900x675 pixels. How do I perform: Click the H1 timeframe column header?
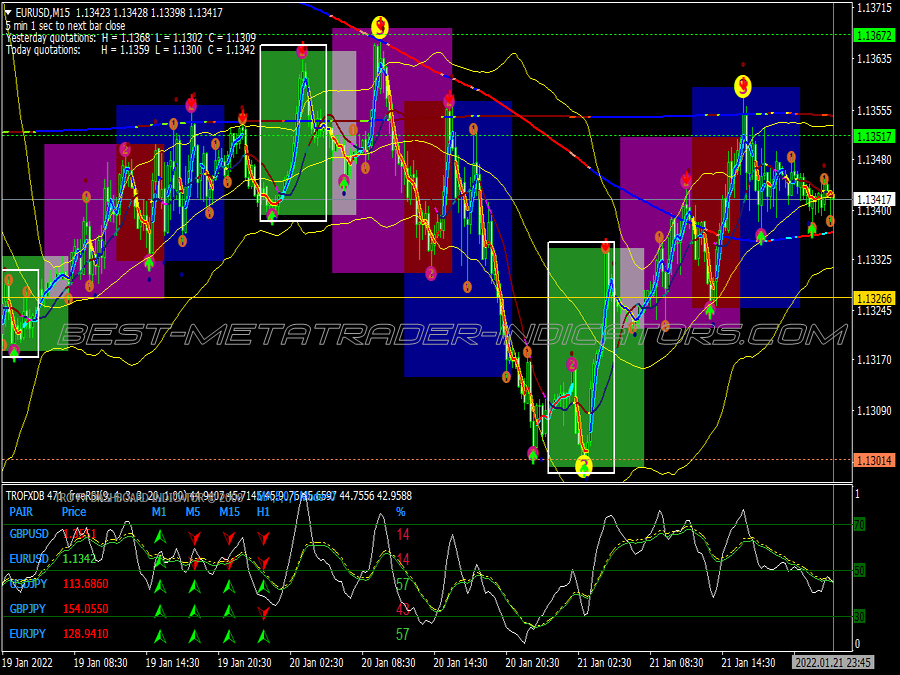pos(263,511)
